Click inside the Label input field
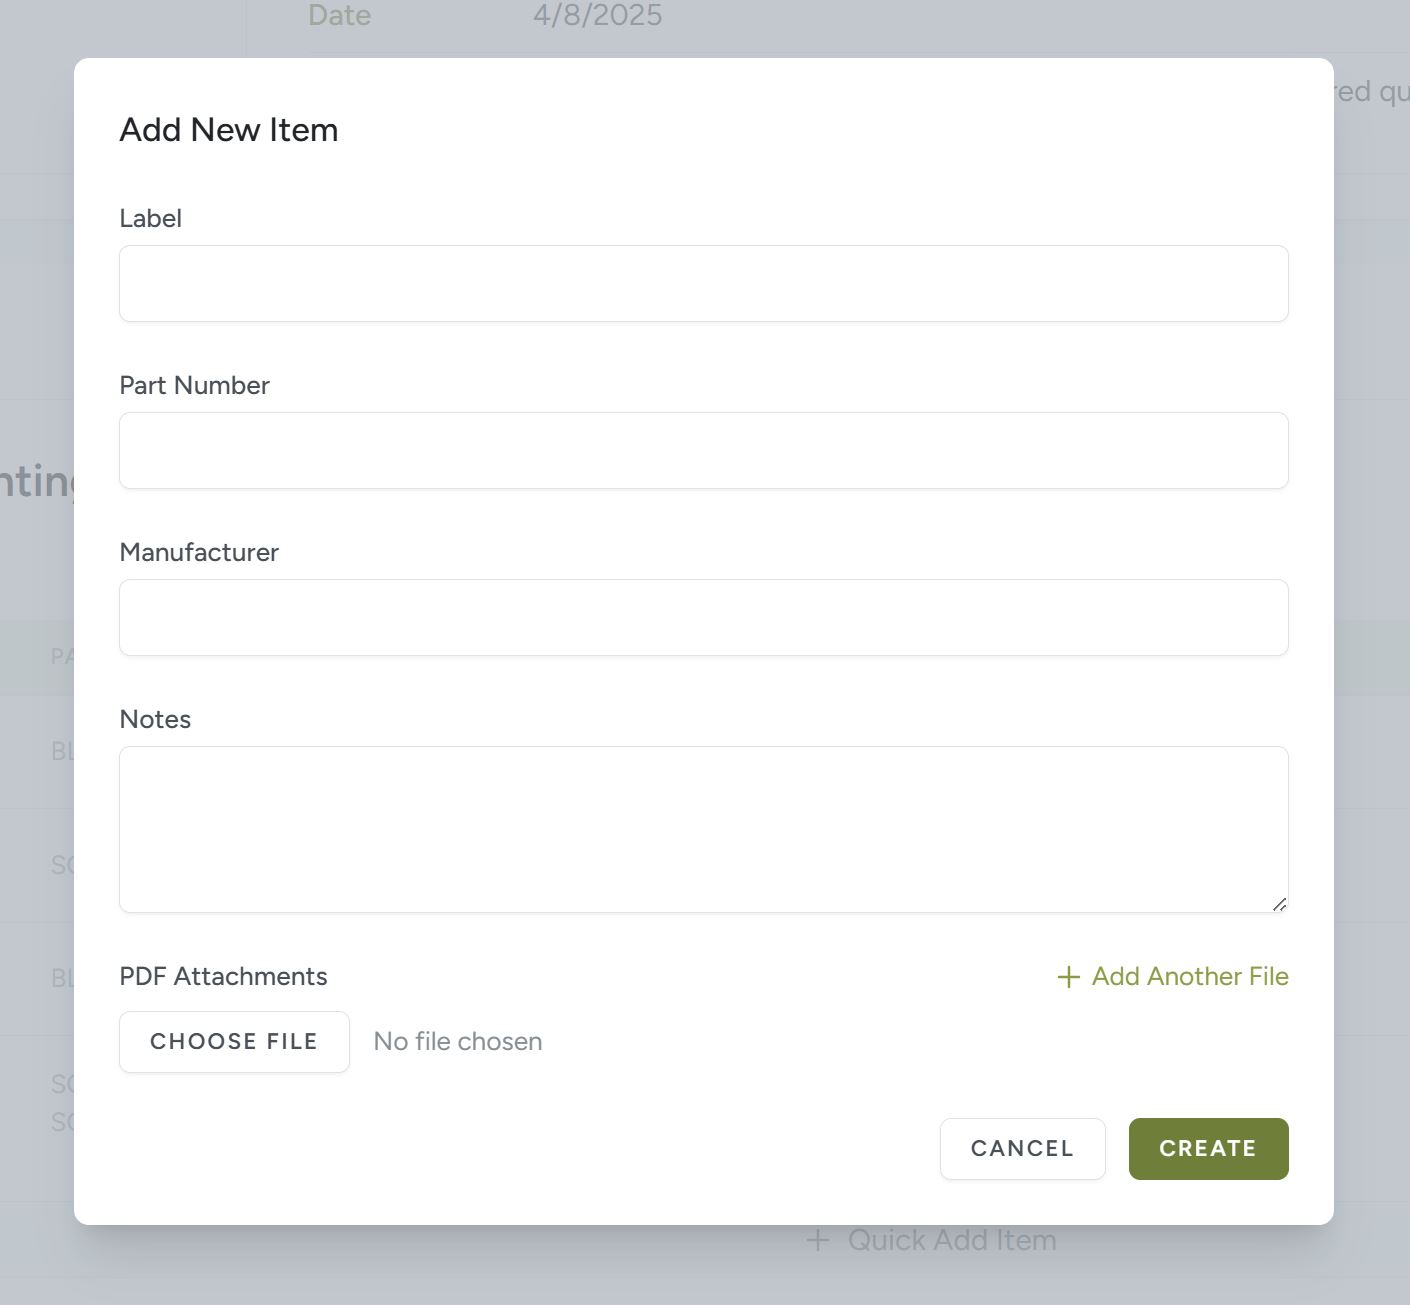This screenshot has width=1410, height=1305. pyautogui.click(x=703, y=283)
